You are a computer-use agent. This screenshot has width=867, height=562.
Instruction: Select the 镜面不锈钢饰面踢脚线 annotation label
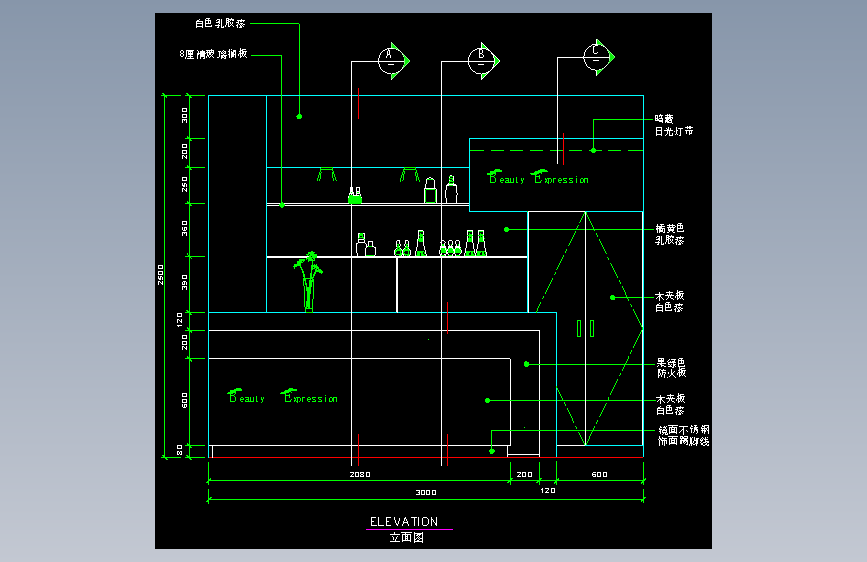(683, 435)
